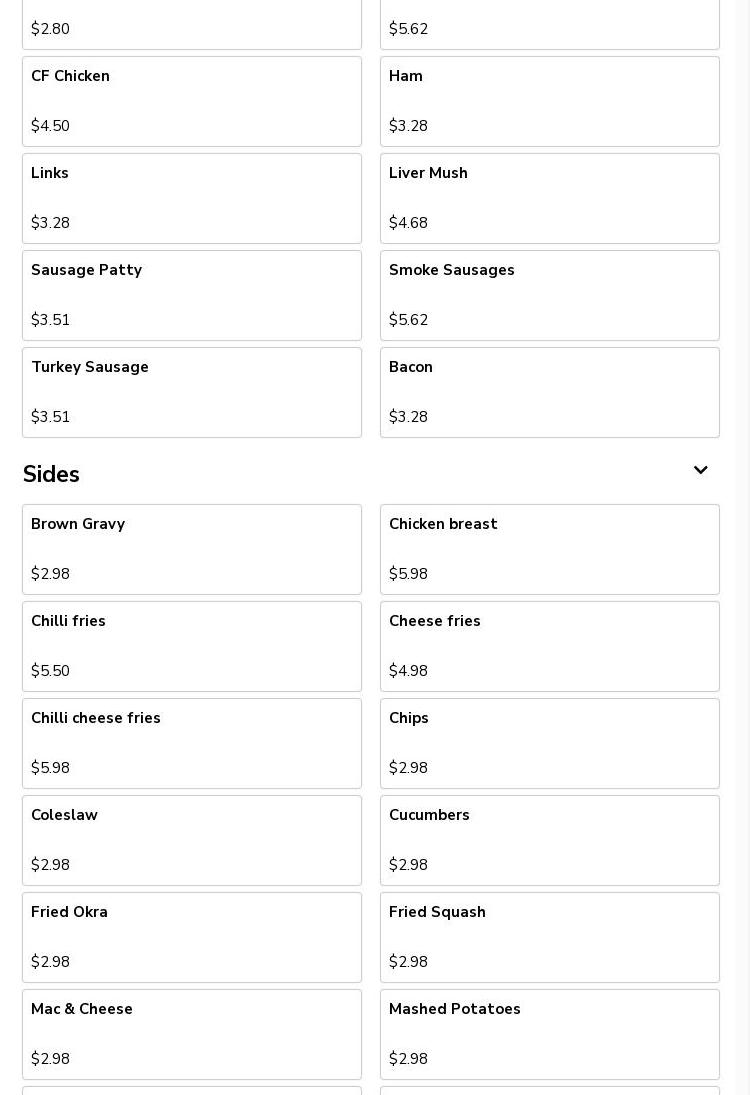Add Coleslaw side to order
Screen dimensions: 750x1095
[192, 840]
